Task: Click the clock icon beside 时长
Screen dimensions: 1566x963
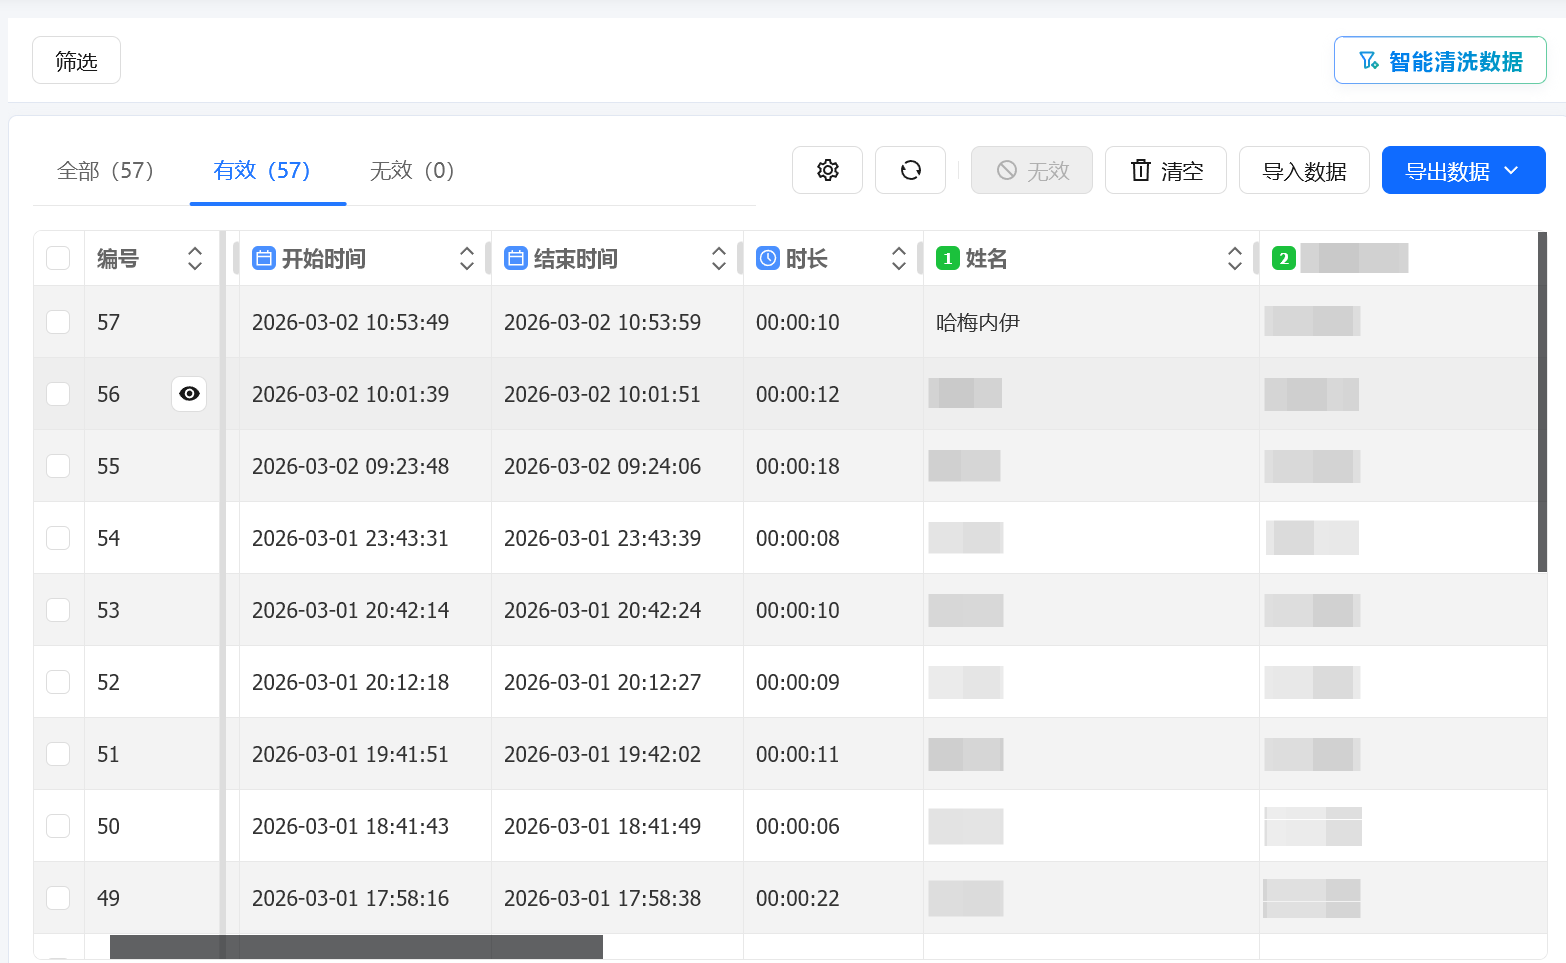Action: [x=767, y=258]
